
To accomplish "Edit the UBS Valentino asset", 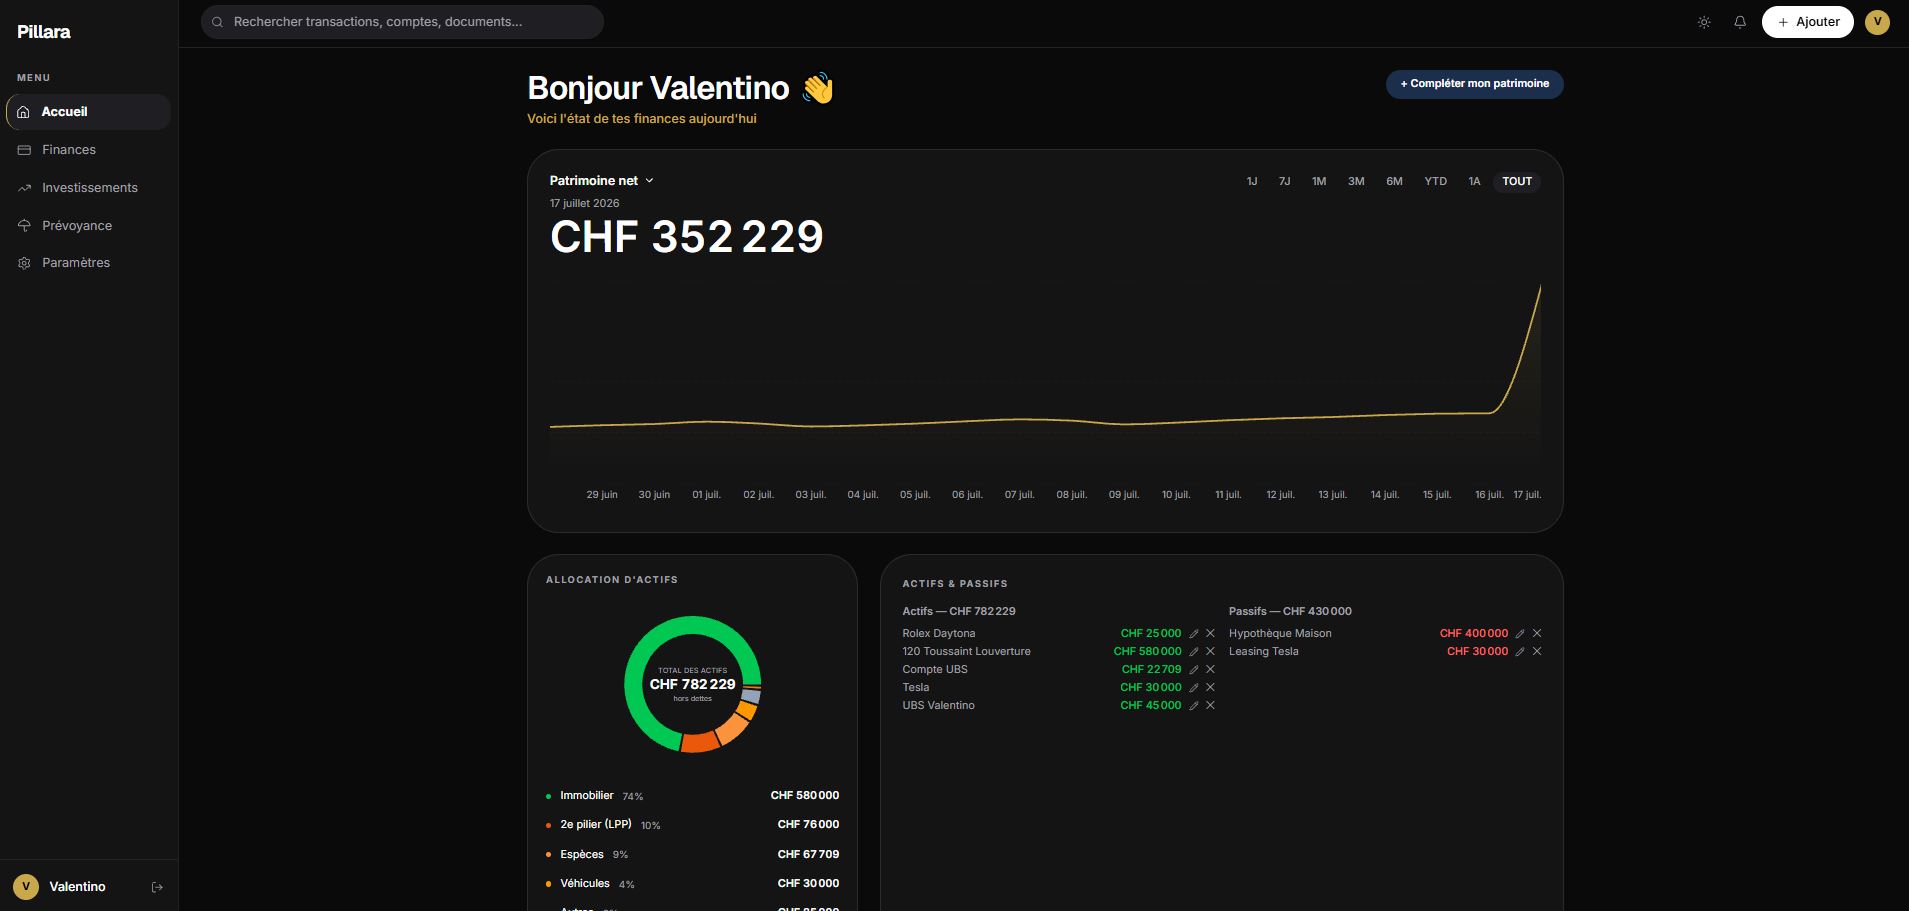I will tap(1193, 706).
